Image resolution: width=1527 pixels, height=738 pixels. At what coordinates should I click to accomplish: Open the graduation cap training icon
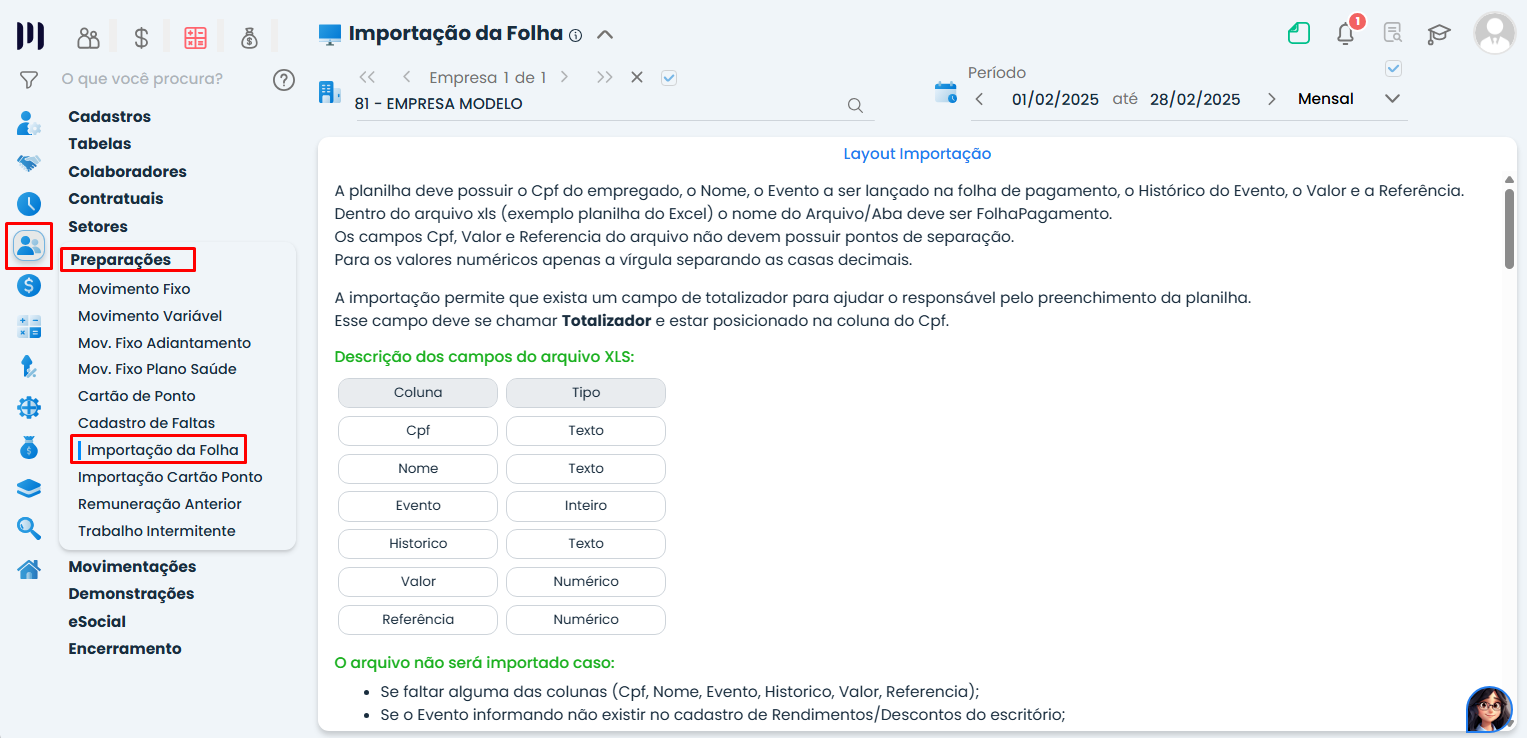[x=1438, y=34]
